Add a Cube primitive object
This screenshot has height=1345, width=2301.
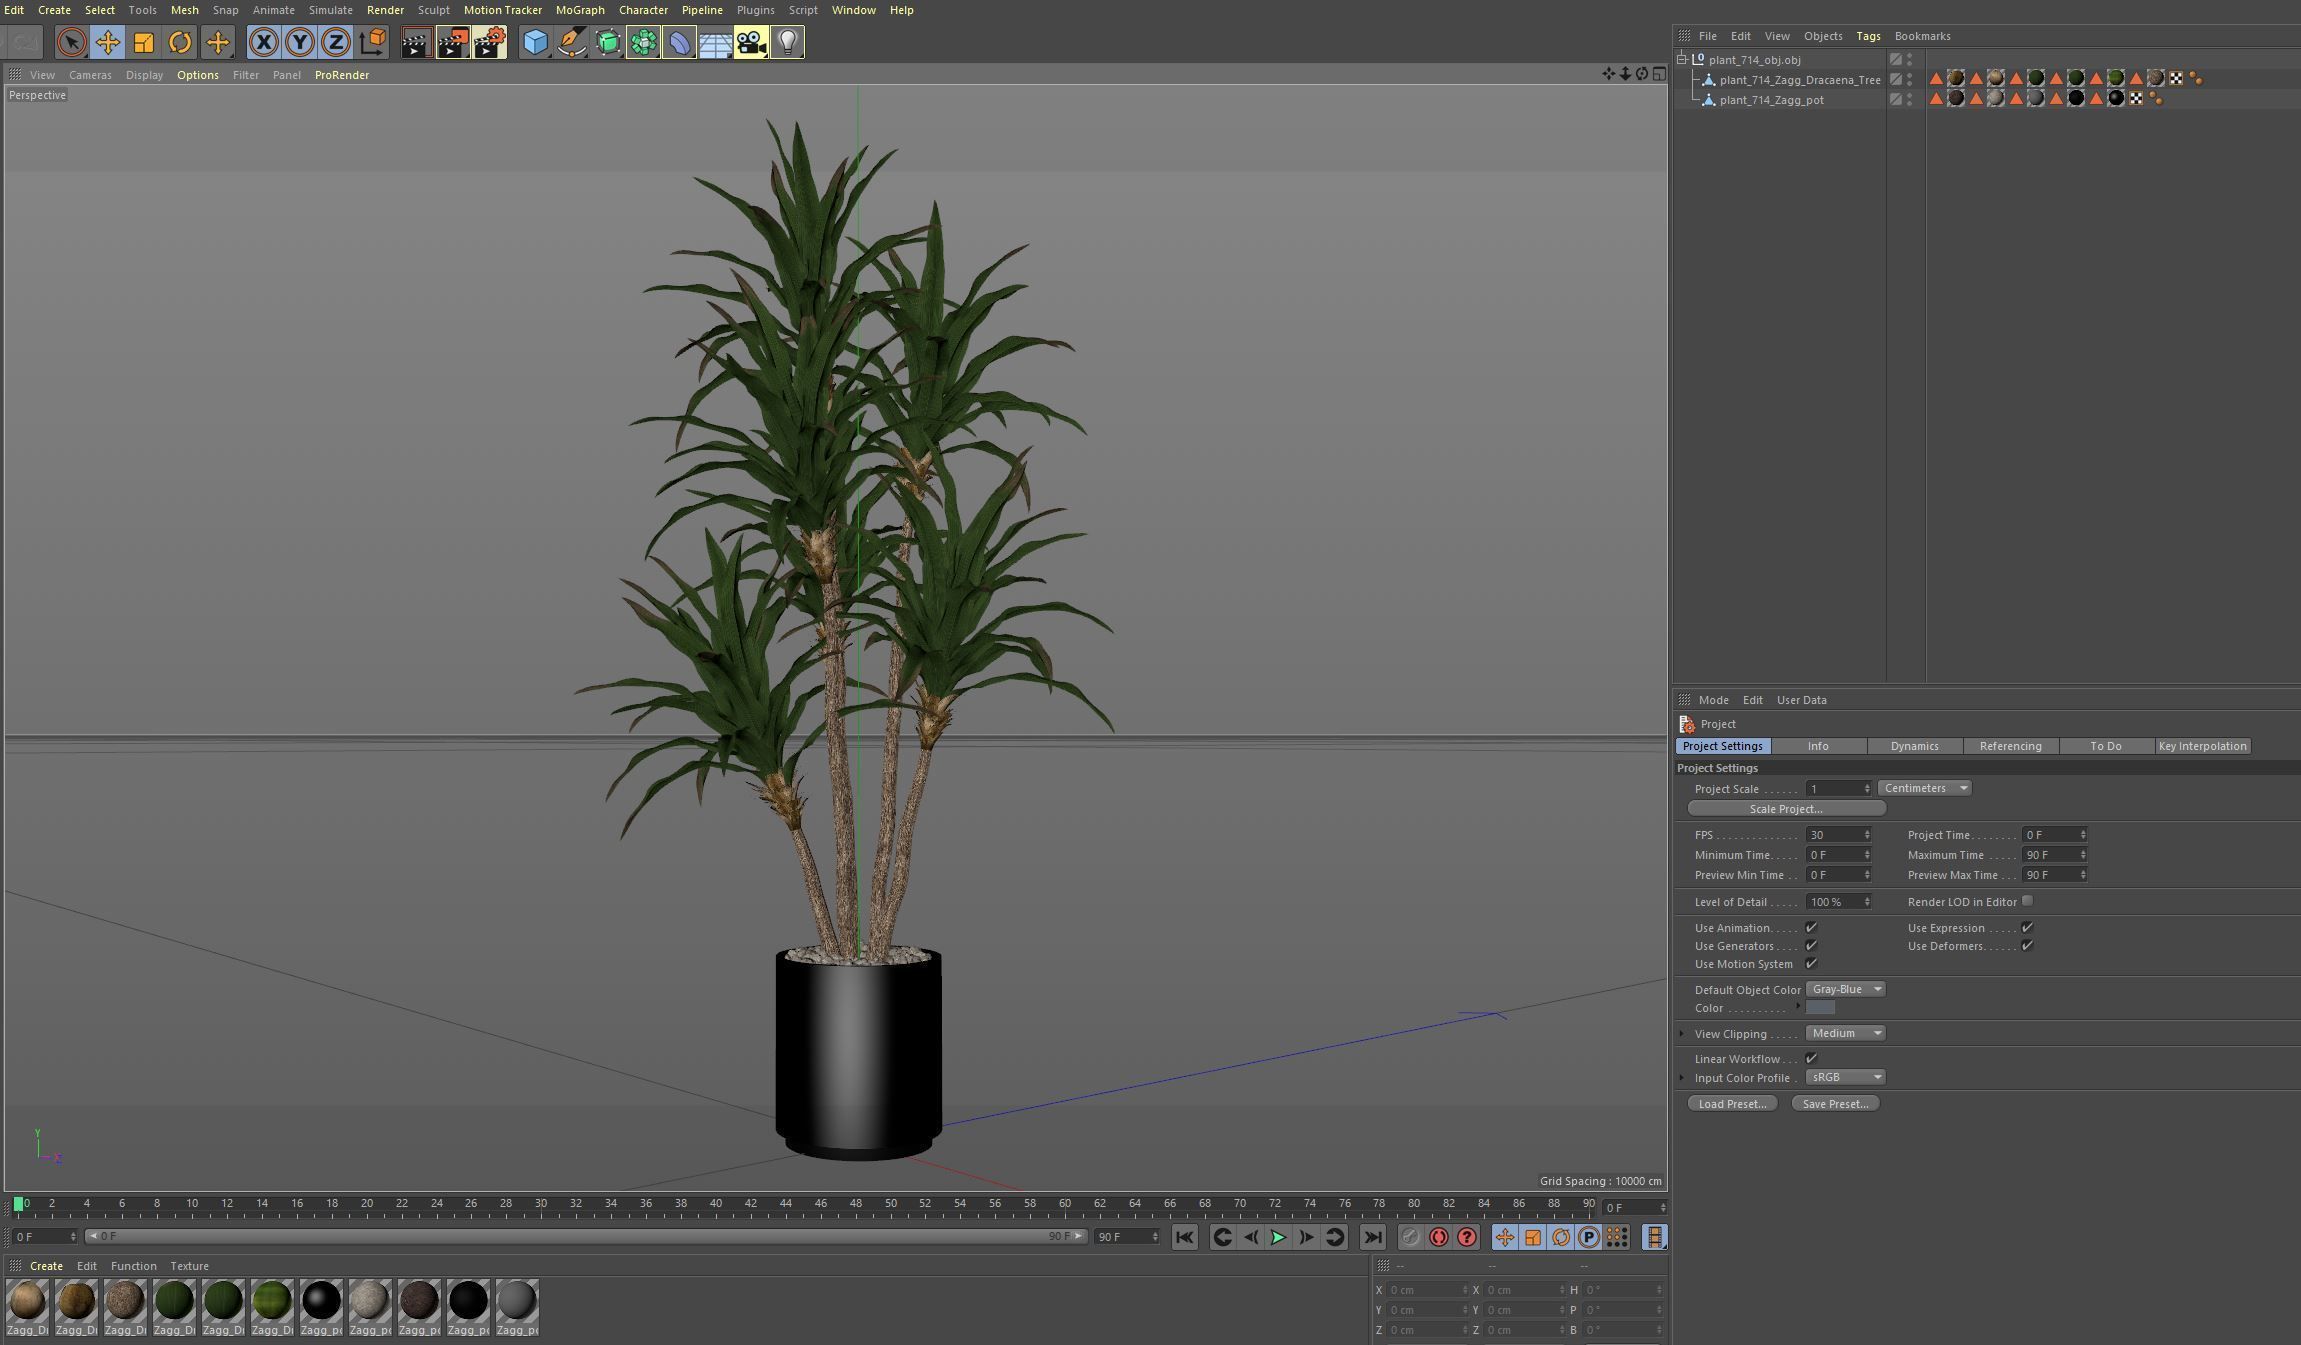[x=535, y=42]
